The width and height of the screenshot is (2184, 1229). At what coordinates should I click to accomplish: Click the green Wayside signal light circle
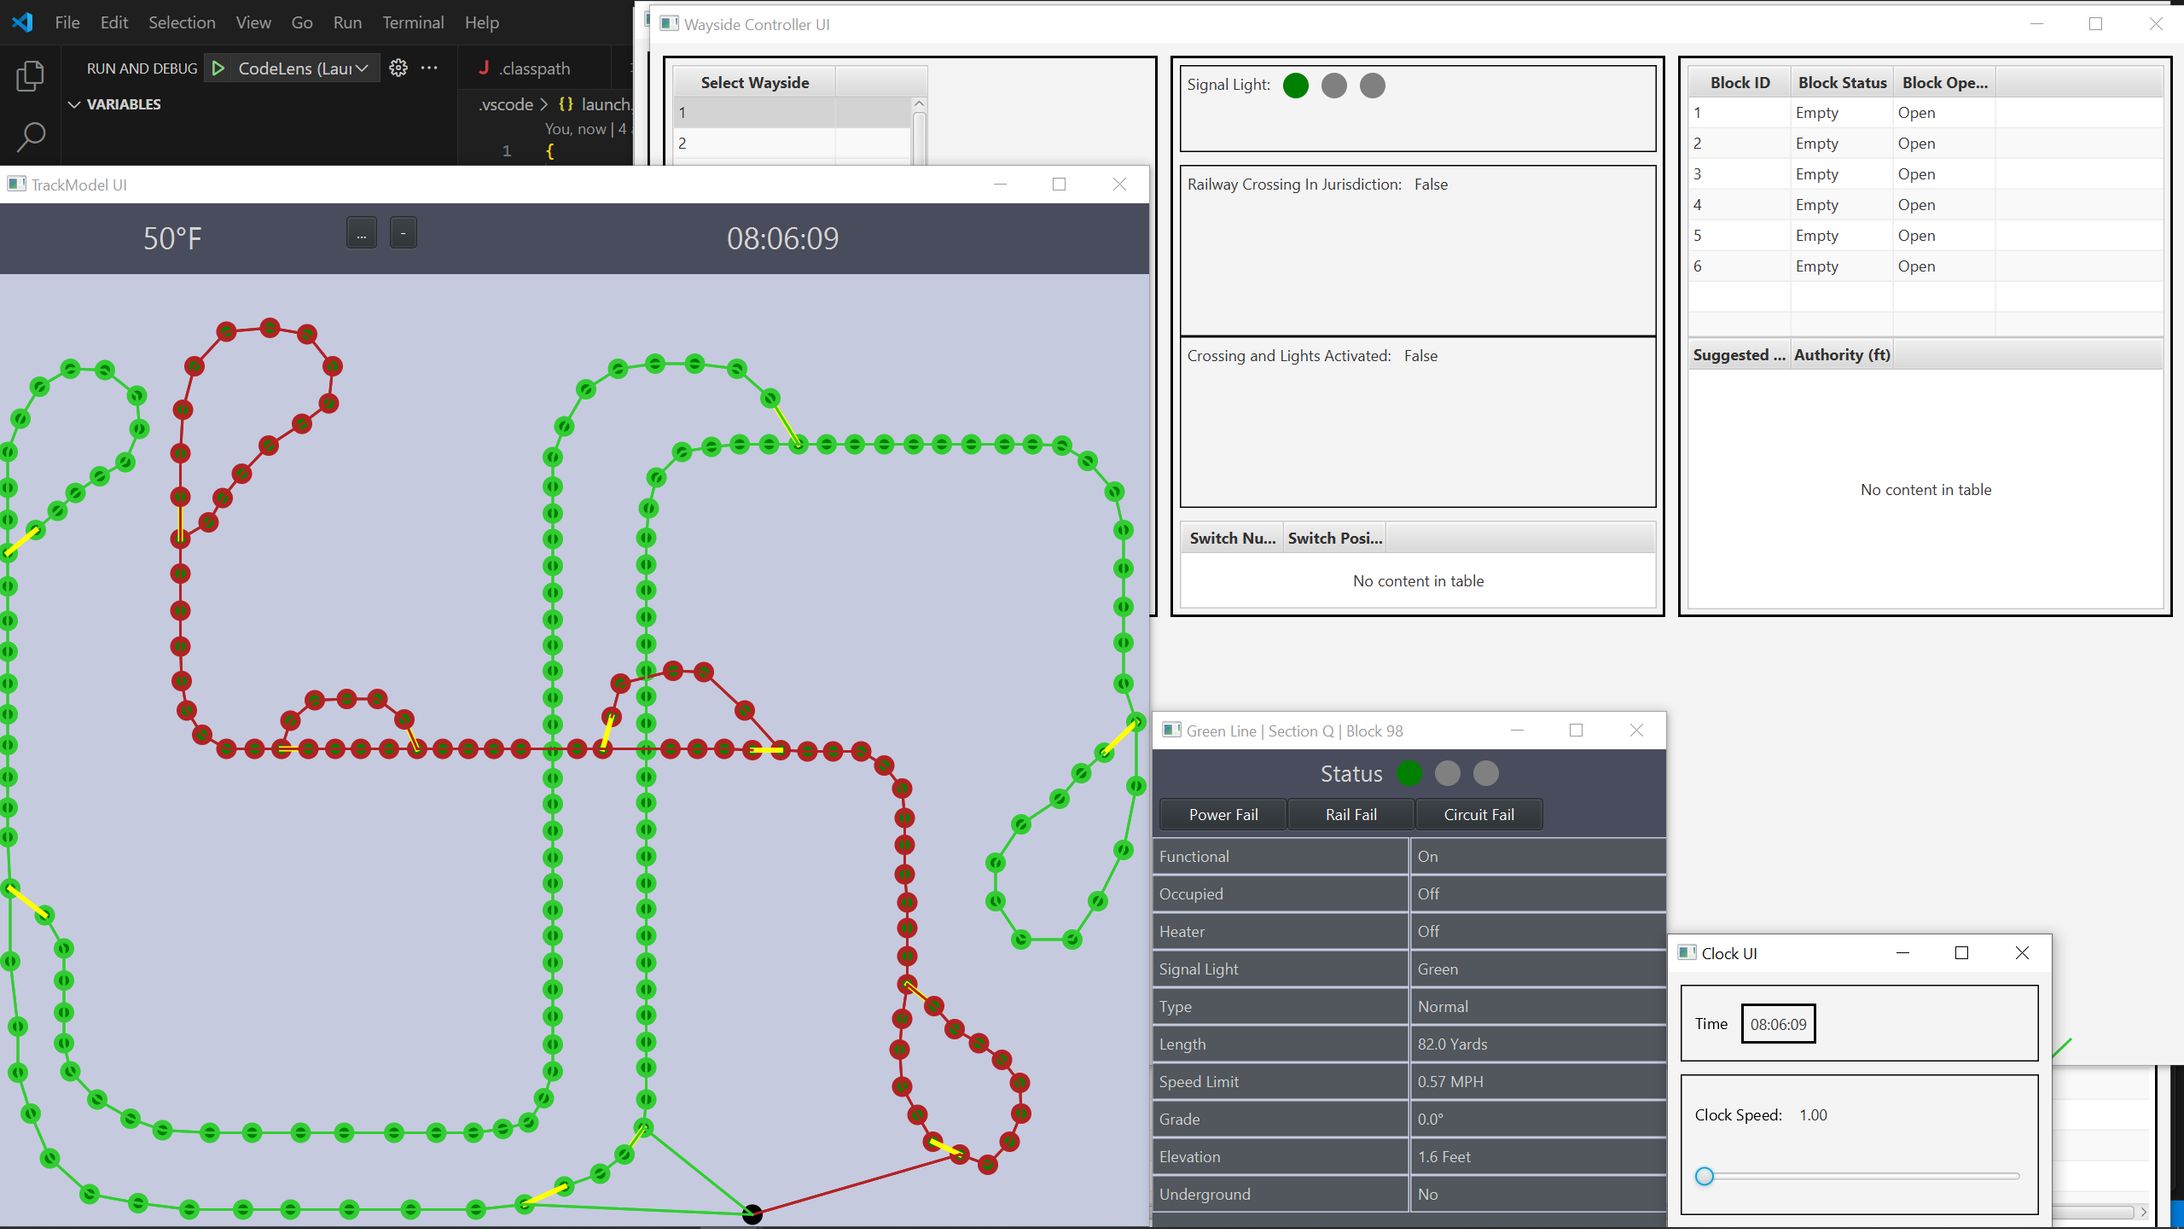tap(1295, 86)
